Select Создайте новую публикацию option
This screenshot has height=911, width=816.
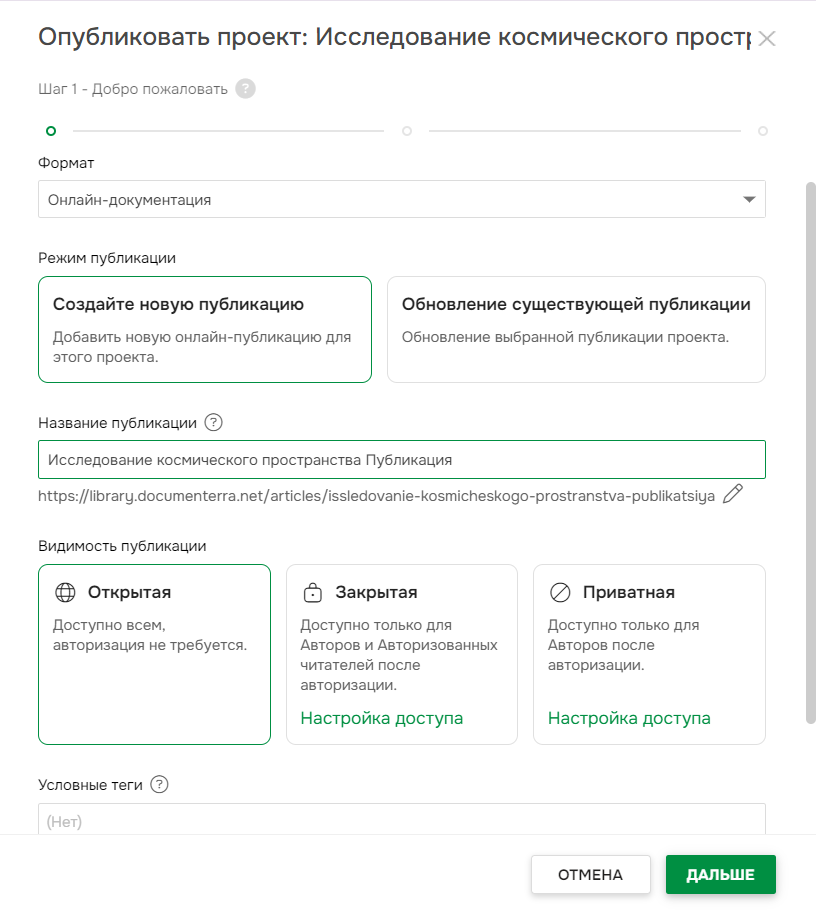[205, 330]
